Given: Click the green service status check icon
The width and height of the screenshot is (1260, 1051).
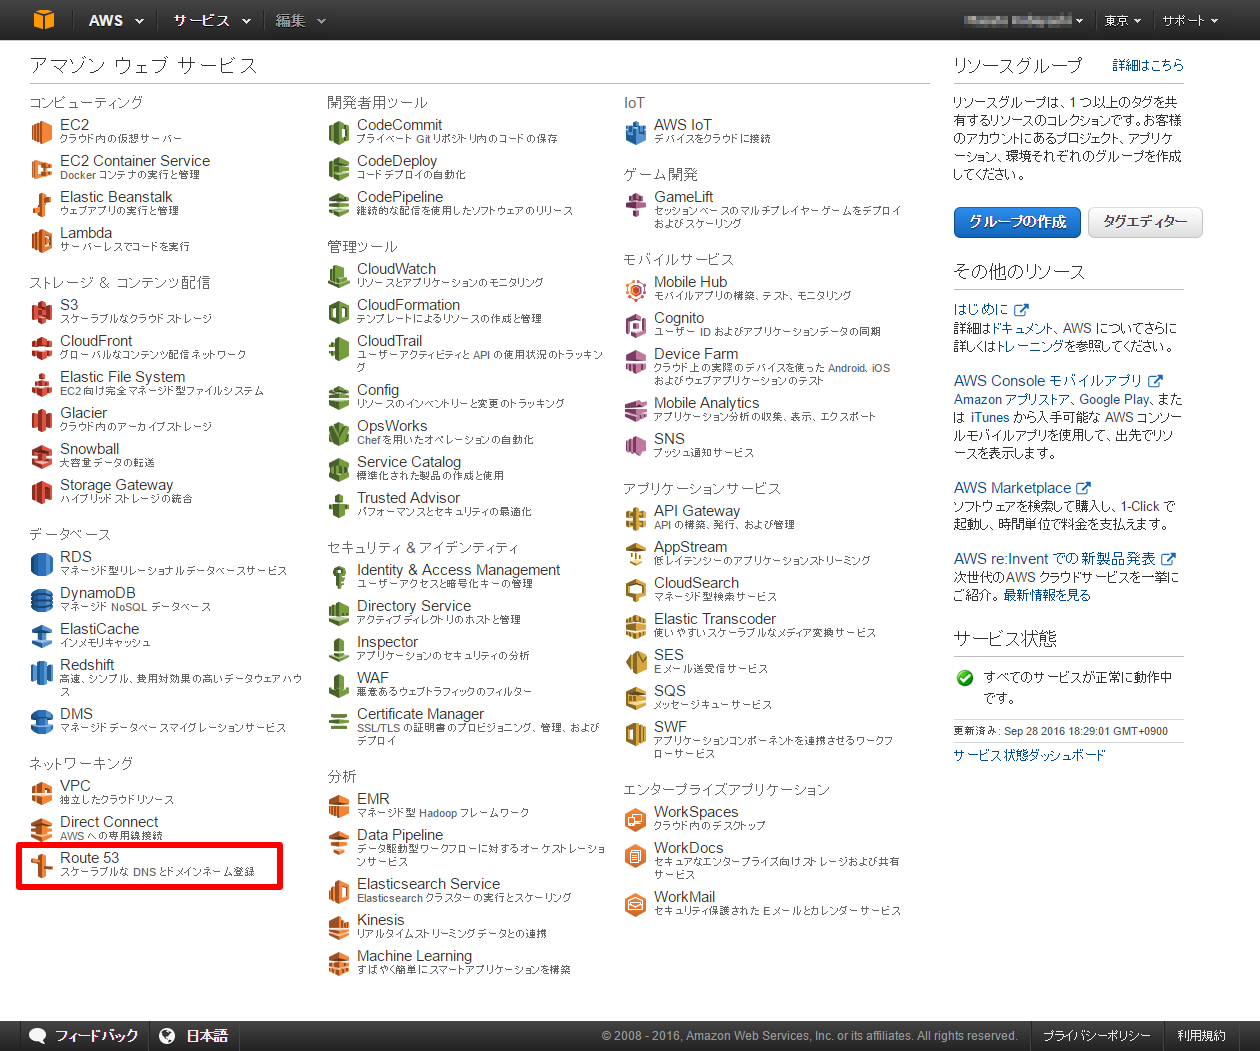Looking at the screenshot, I should click(x=965, y=678).
